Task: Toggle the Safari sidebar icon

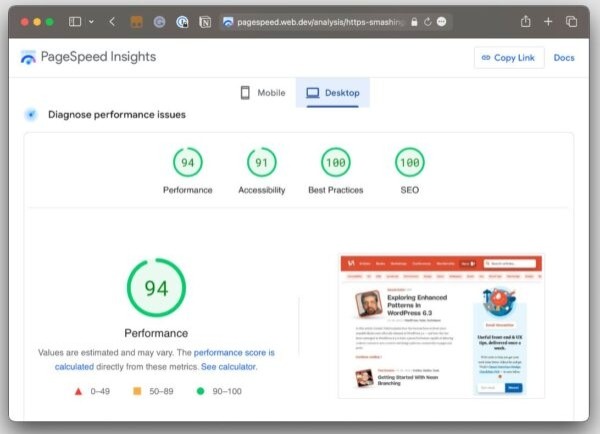Action: pyautogui.click(x=75, y=21)
